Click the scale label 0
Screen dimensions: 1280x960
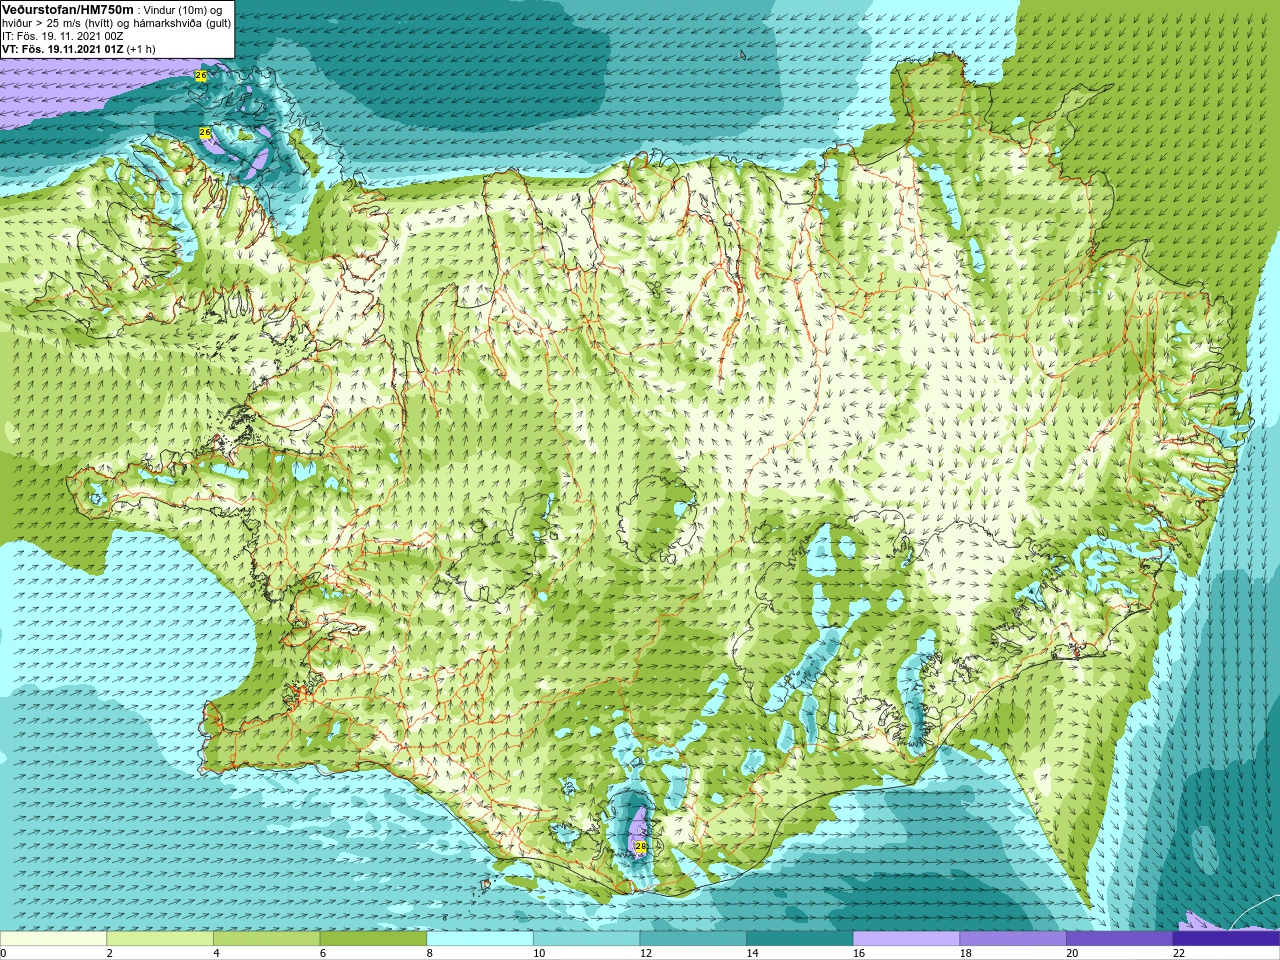pos(4,953)
